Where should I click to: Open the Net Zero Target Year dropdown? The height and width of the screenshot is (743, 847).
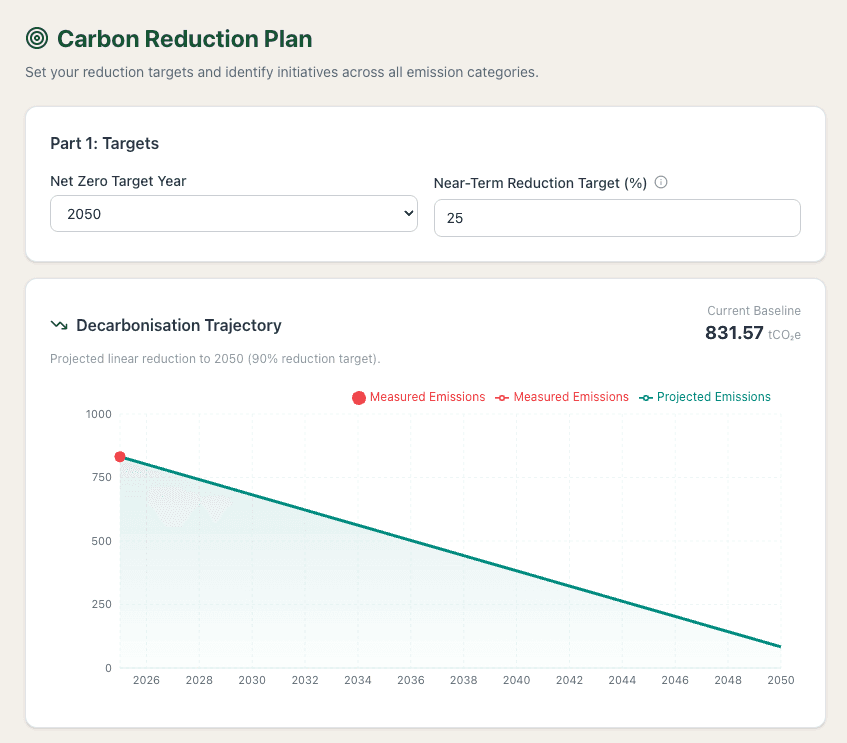(234, 213)
